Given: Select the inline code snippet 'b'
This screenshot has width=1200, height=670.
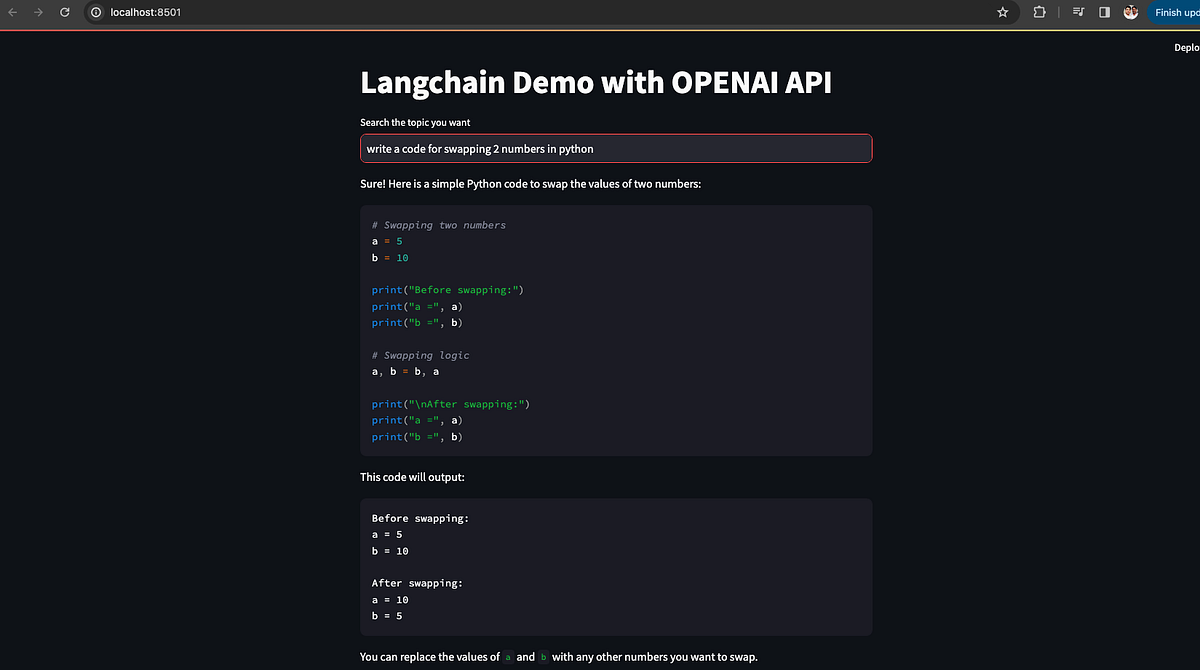Looking at the screenshot, I should point(543,657).
